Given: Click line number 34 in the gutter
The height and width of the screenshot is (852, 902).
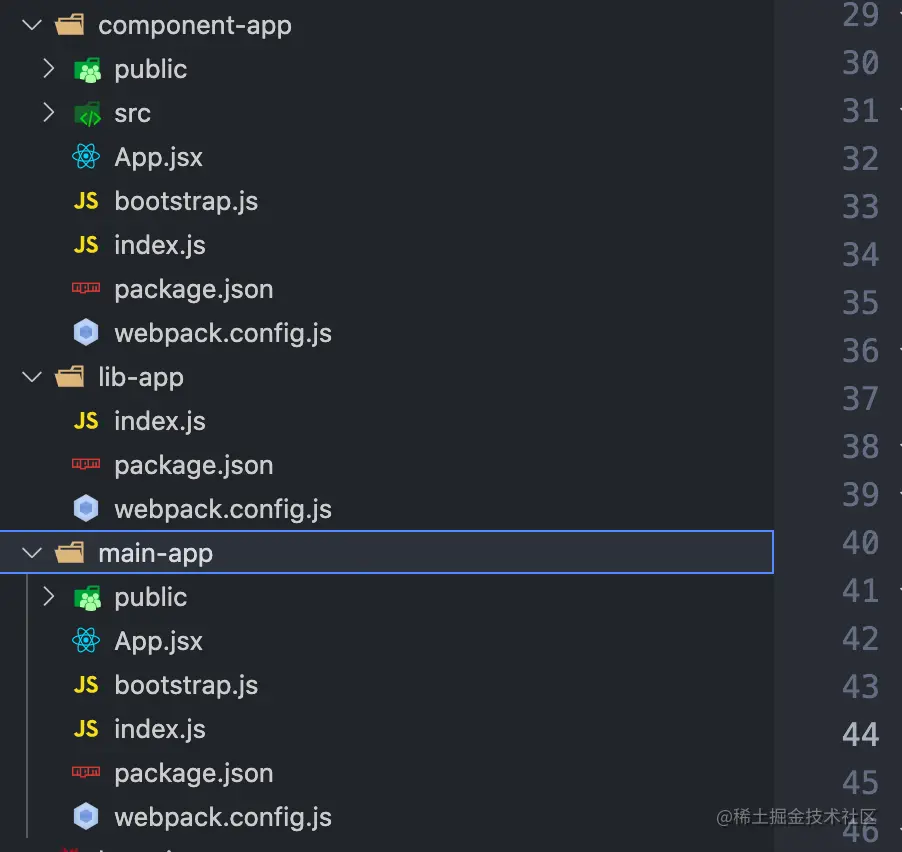Looking at the screenshot, I should (861, 254).
